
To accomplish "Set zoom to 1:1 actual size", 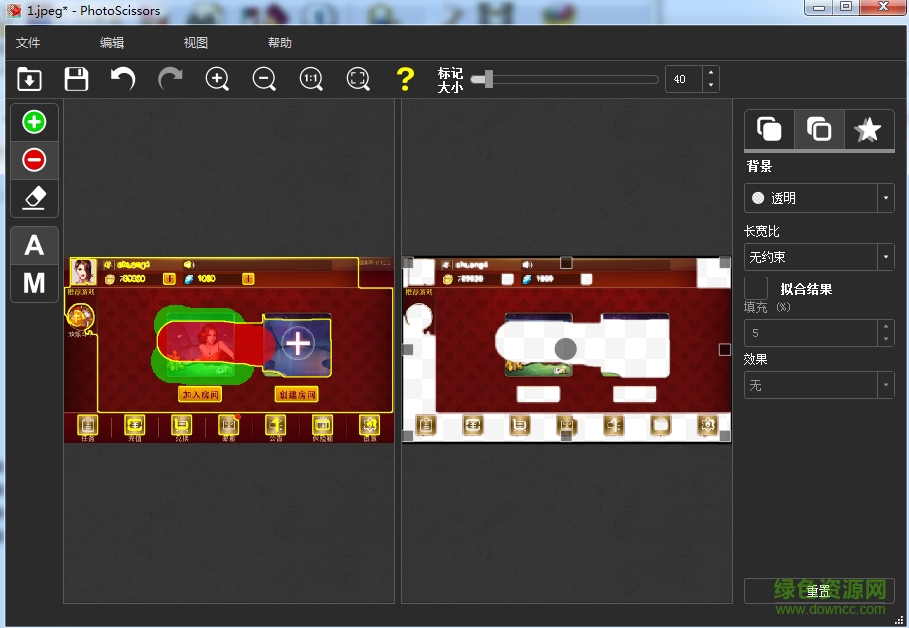I will (x=311, y=79).
